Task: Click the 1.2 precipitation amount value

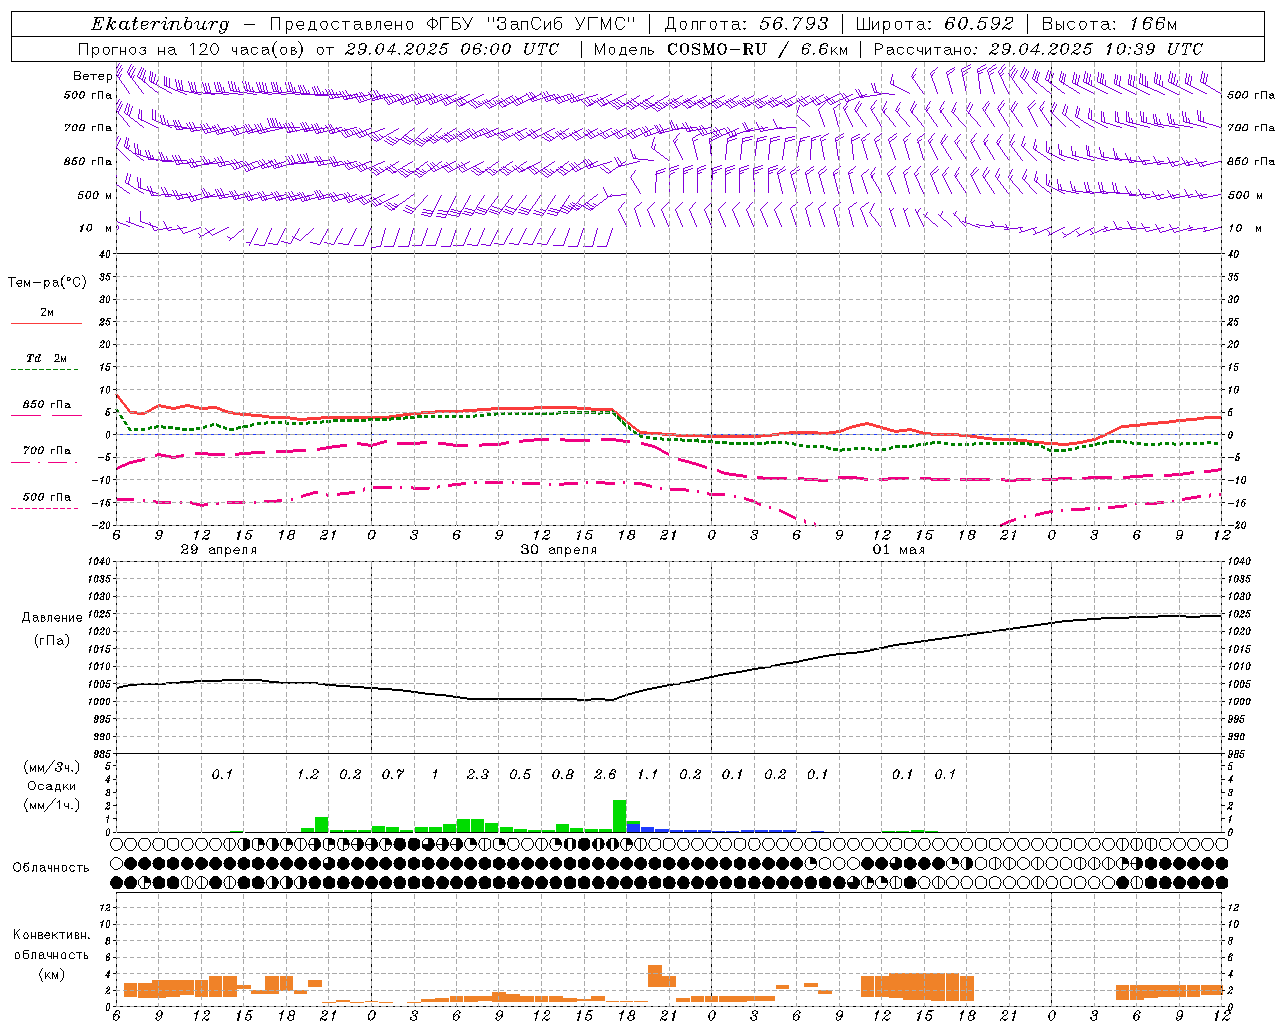Action: pos(308,774)
